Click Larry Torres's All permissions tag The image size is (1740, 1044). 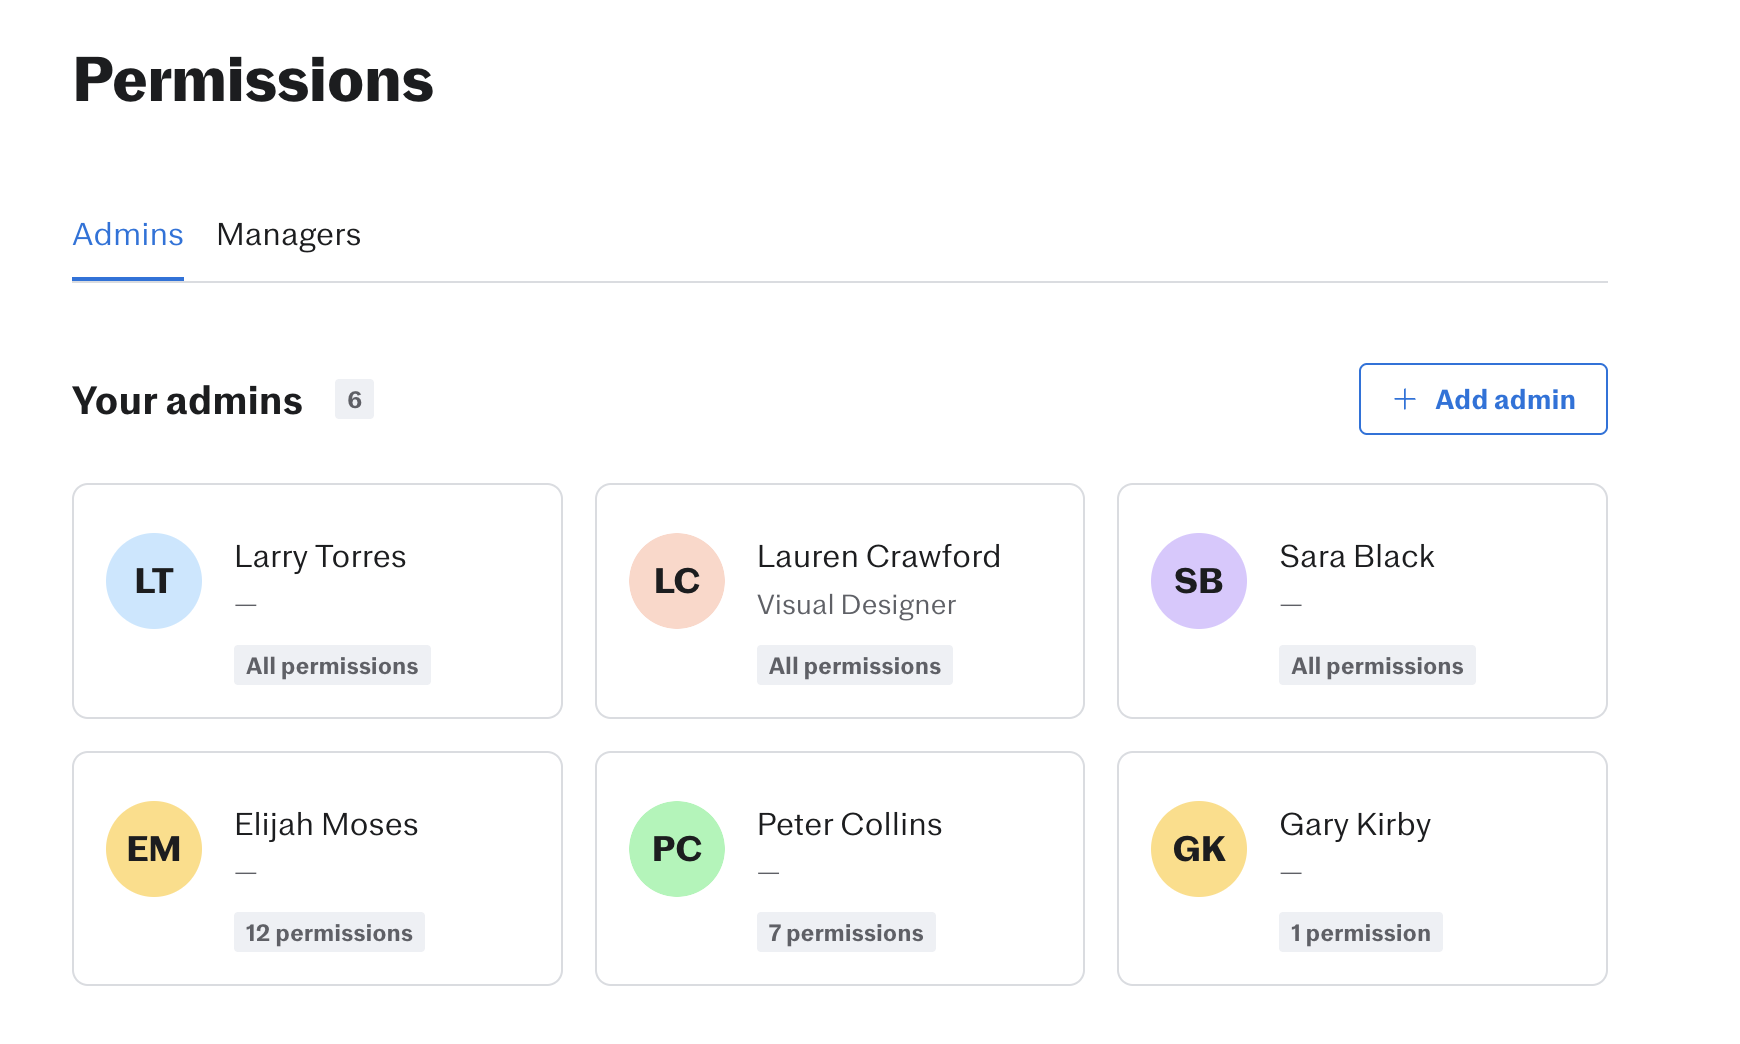click(x=332, y=666)
